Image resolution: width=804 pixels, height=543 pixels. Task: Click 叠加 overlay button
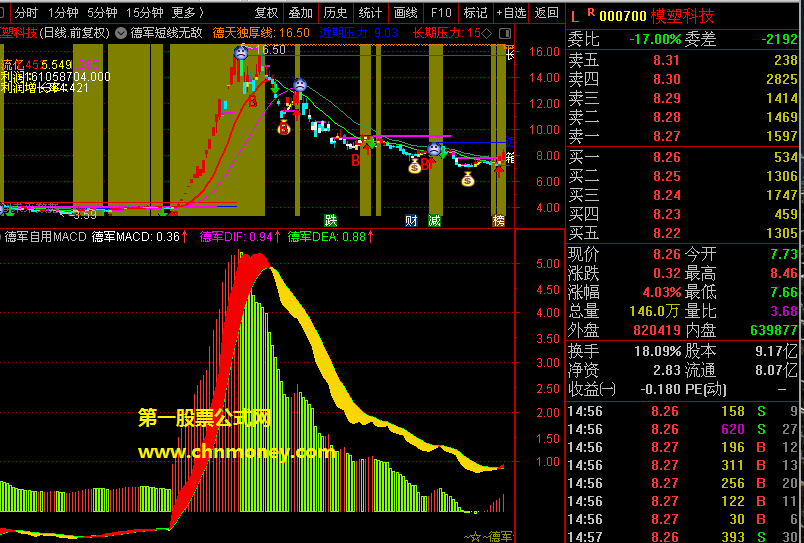[x=300, y=12]
